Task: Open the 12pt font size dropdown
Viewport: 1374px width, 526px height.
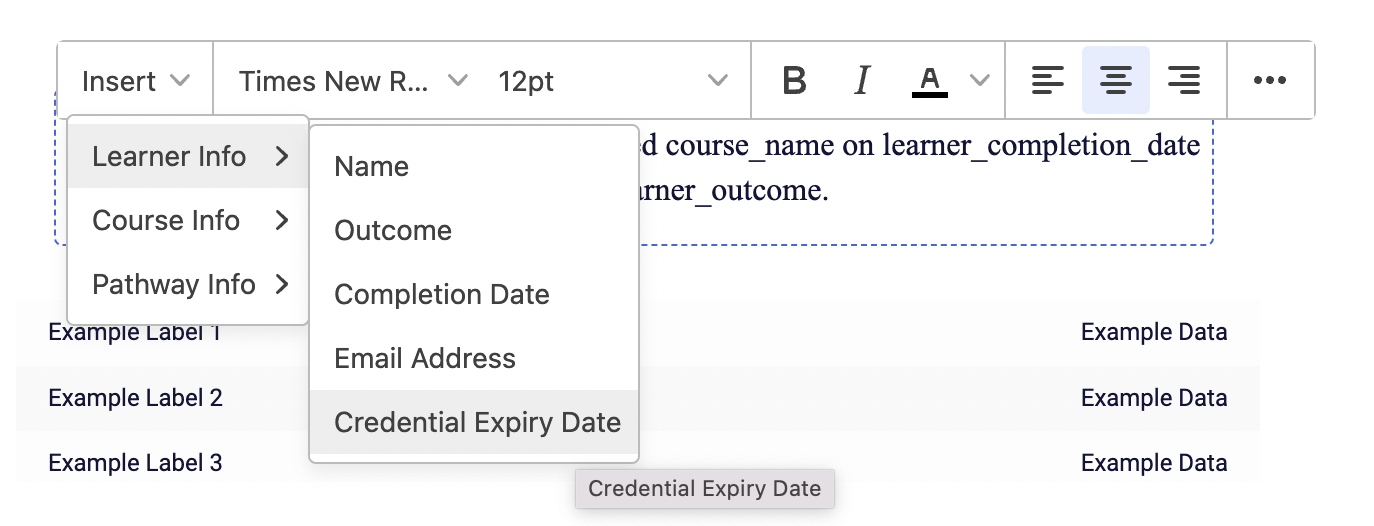Action: click(x=614, y=81)
